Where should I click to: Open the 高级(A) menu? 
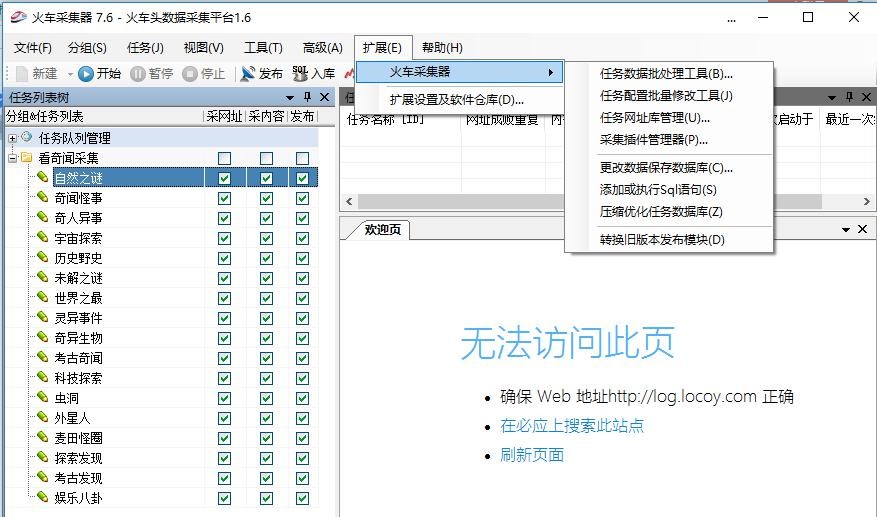tap(323, 48)
